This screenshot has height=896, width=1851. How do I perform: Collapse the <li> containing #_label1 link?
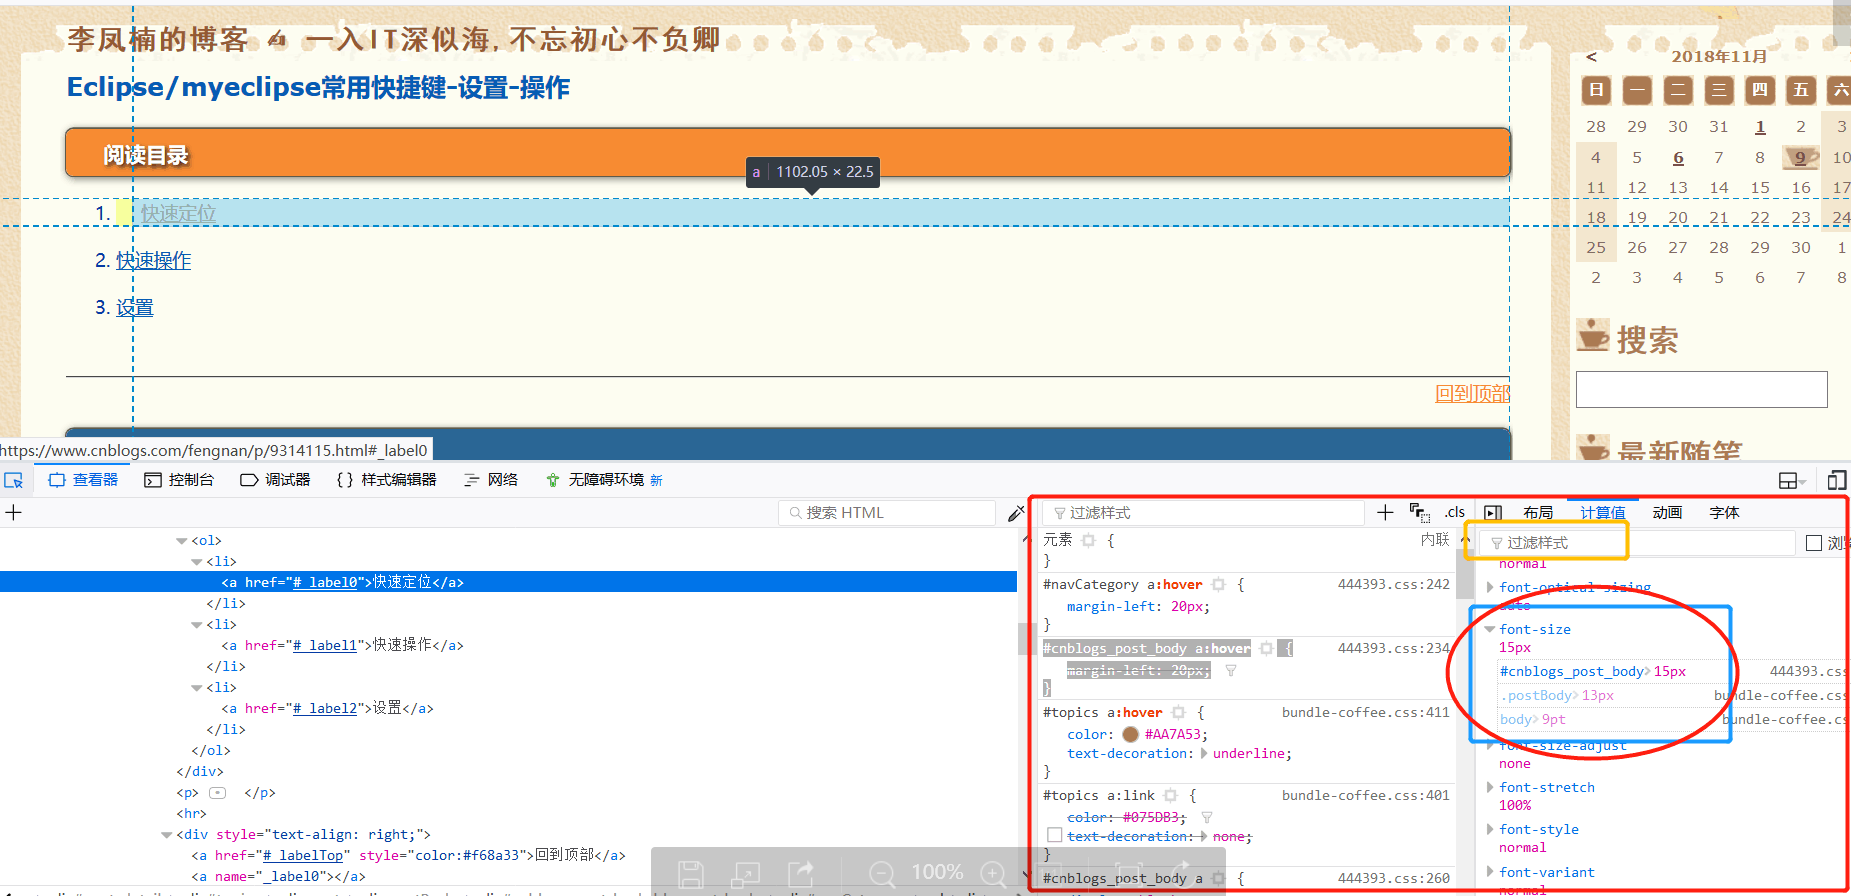[196, 625]
